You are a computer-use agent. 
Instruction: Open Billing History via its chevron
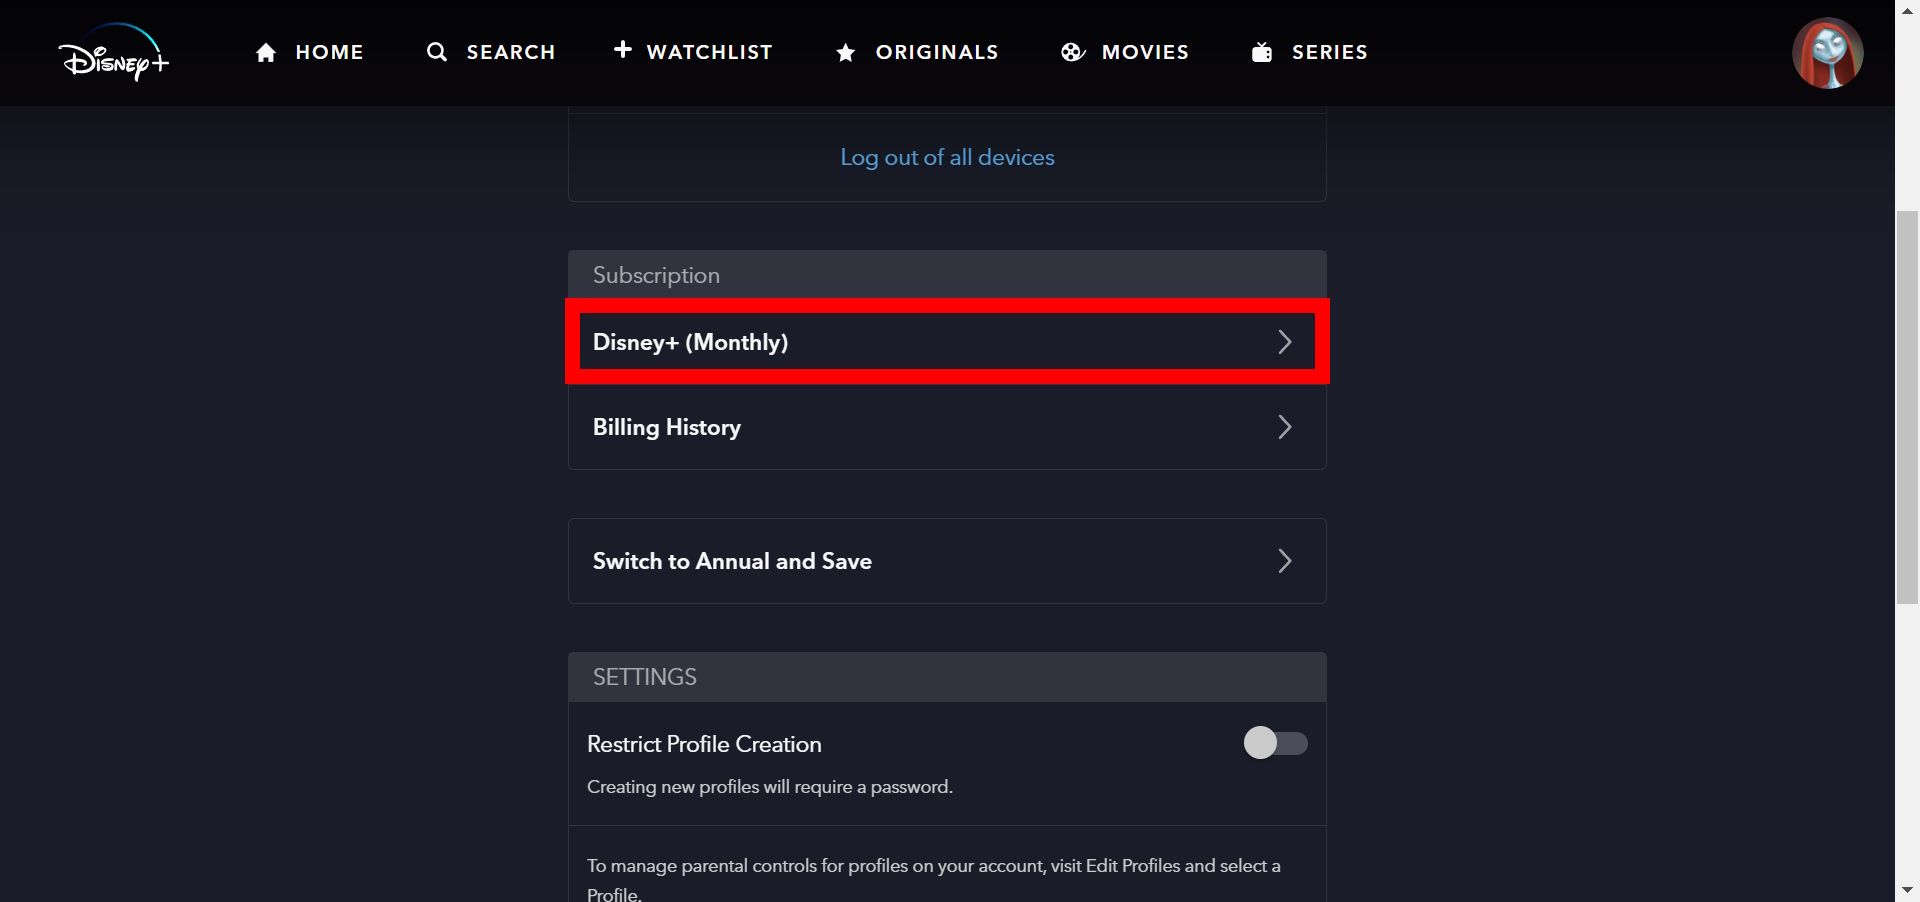pos(1284,427)
